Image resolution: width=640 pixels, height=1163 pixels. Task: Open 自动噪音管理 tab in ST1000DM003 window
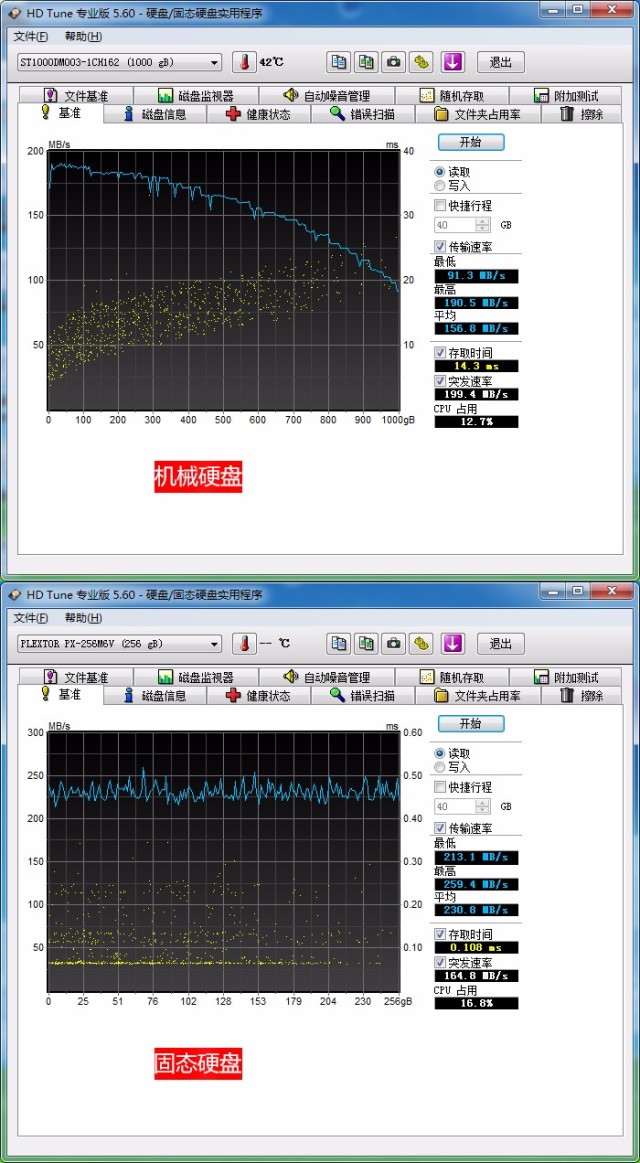coord(326,96)
